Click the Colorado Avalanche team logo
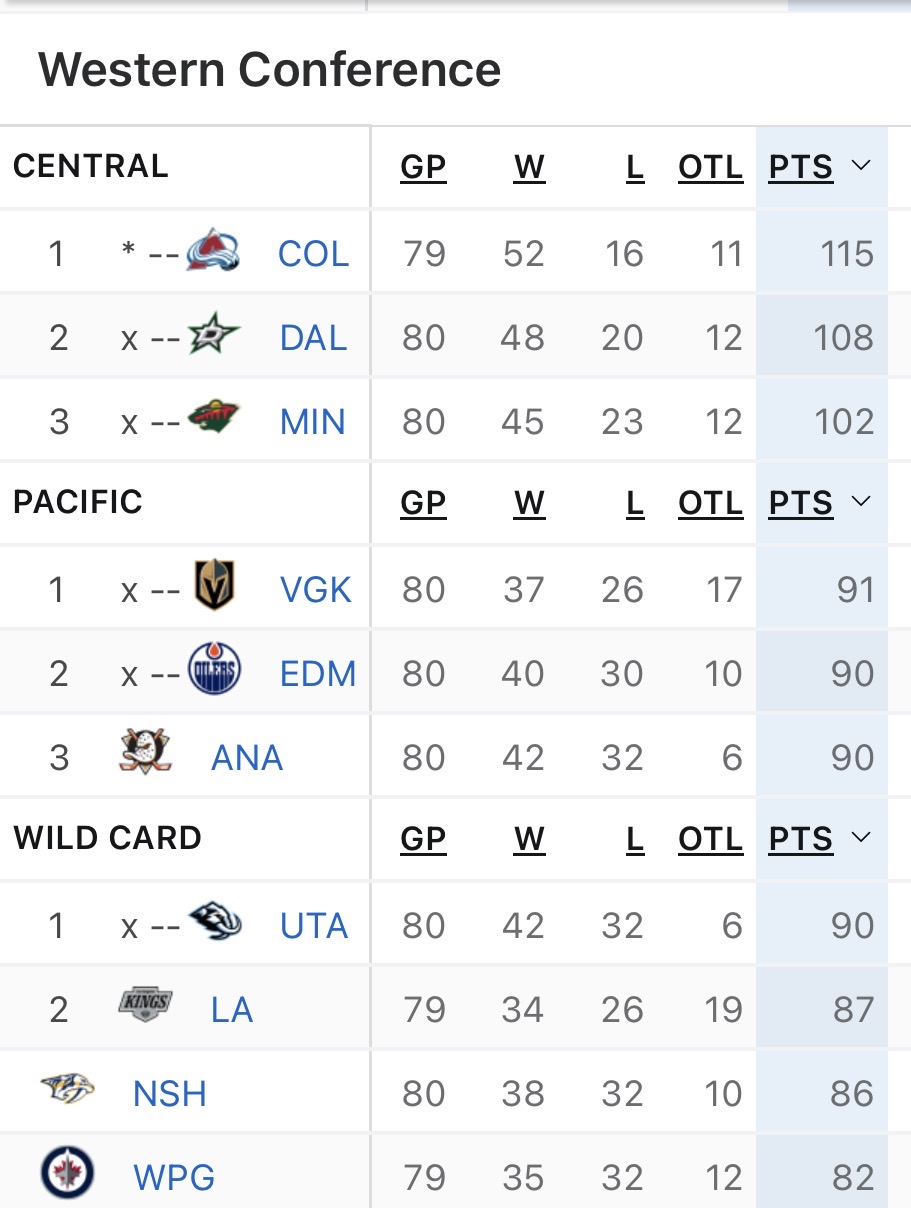911x1208 pixels. (x=213, y=251)
